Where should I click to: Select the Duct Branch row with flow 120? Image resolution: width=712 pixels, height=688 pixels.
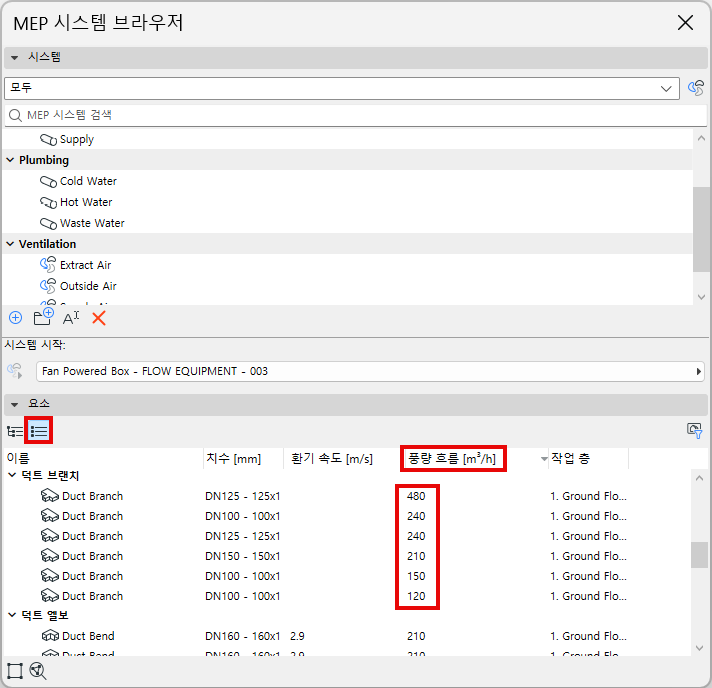(x=347, y=595)
